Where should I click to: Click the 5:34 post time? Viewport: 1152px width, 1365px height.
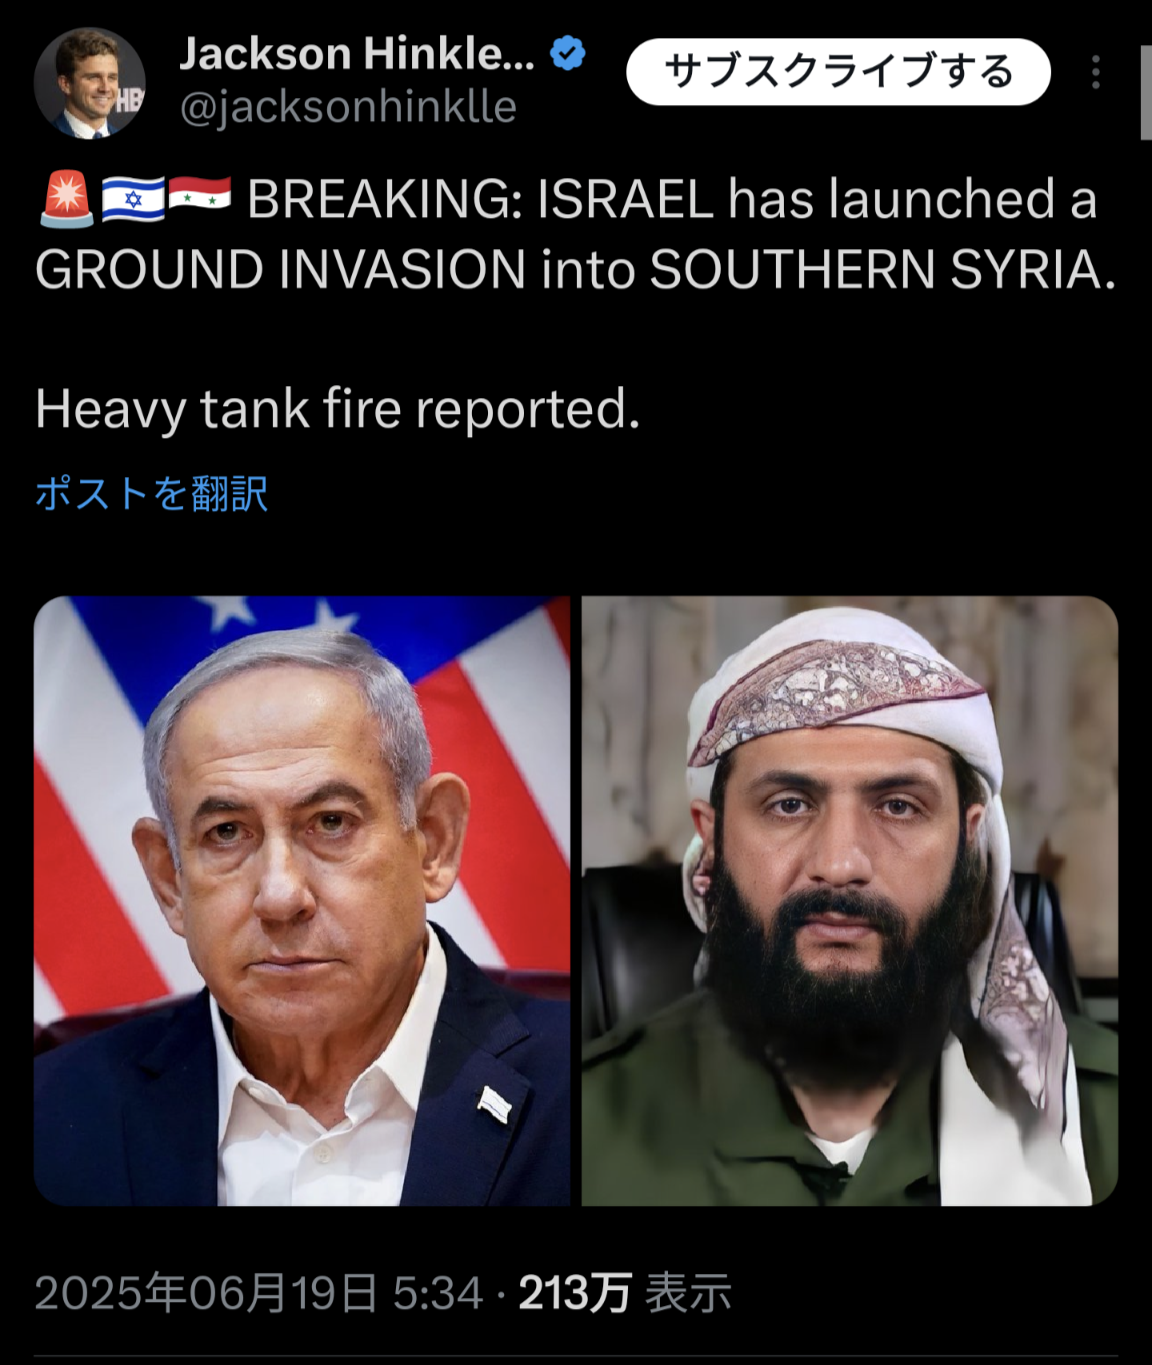[x=438, y=1294]
